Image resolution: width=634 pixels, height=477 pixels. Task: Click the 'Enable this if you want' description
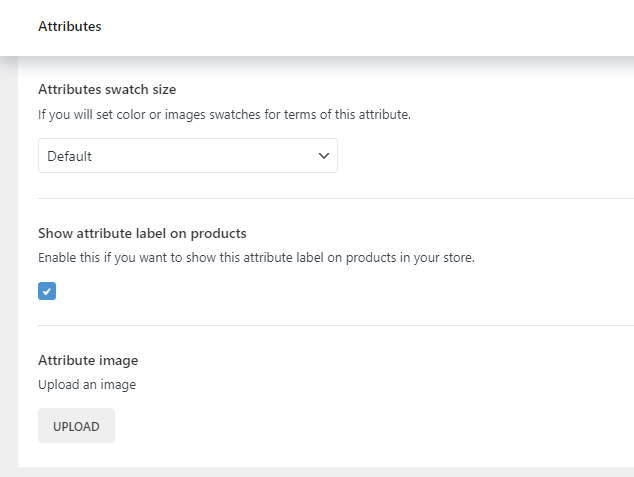[x=256, y=257]
